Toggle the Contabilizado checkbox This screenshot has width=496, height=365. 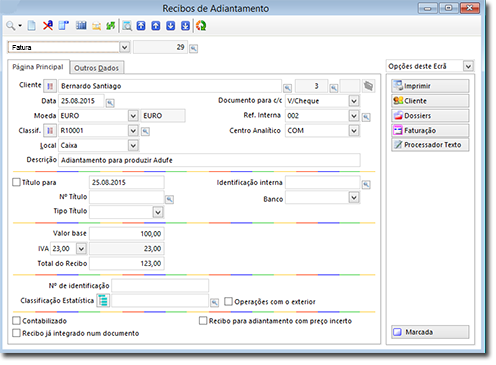pos(16,321)
